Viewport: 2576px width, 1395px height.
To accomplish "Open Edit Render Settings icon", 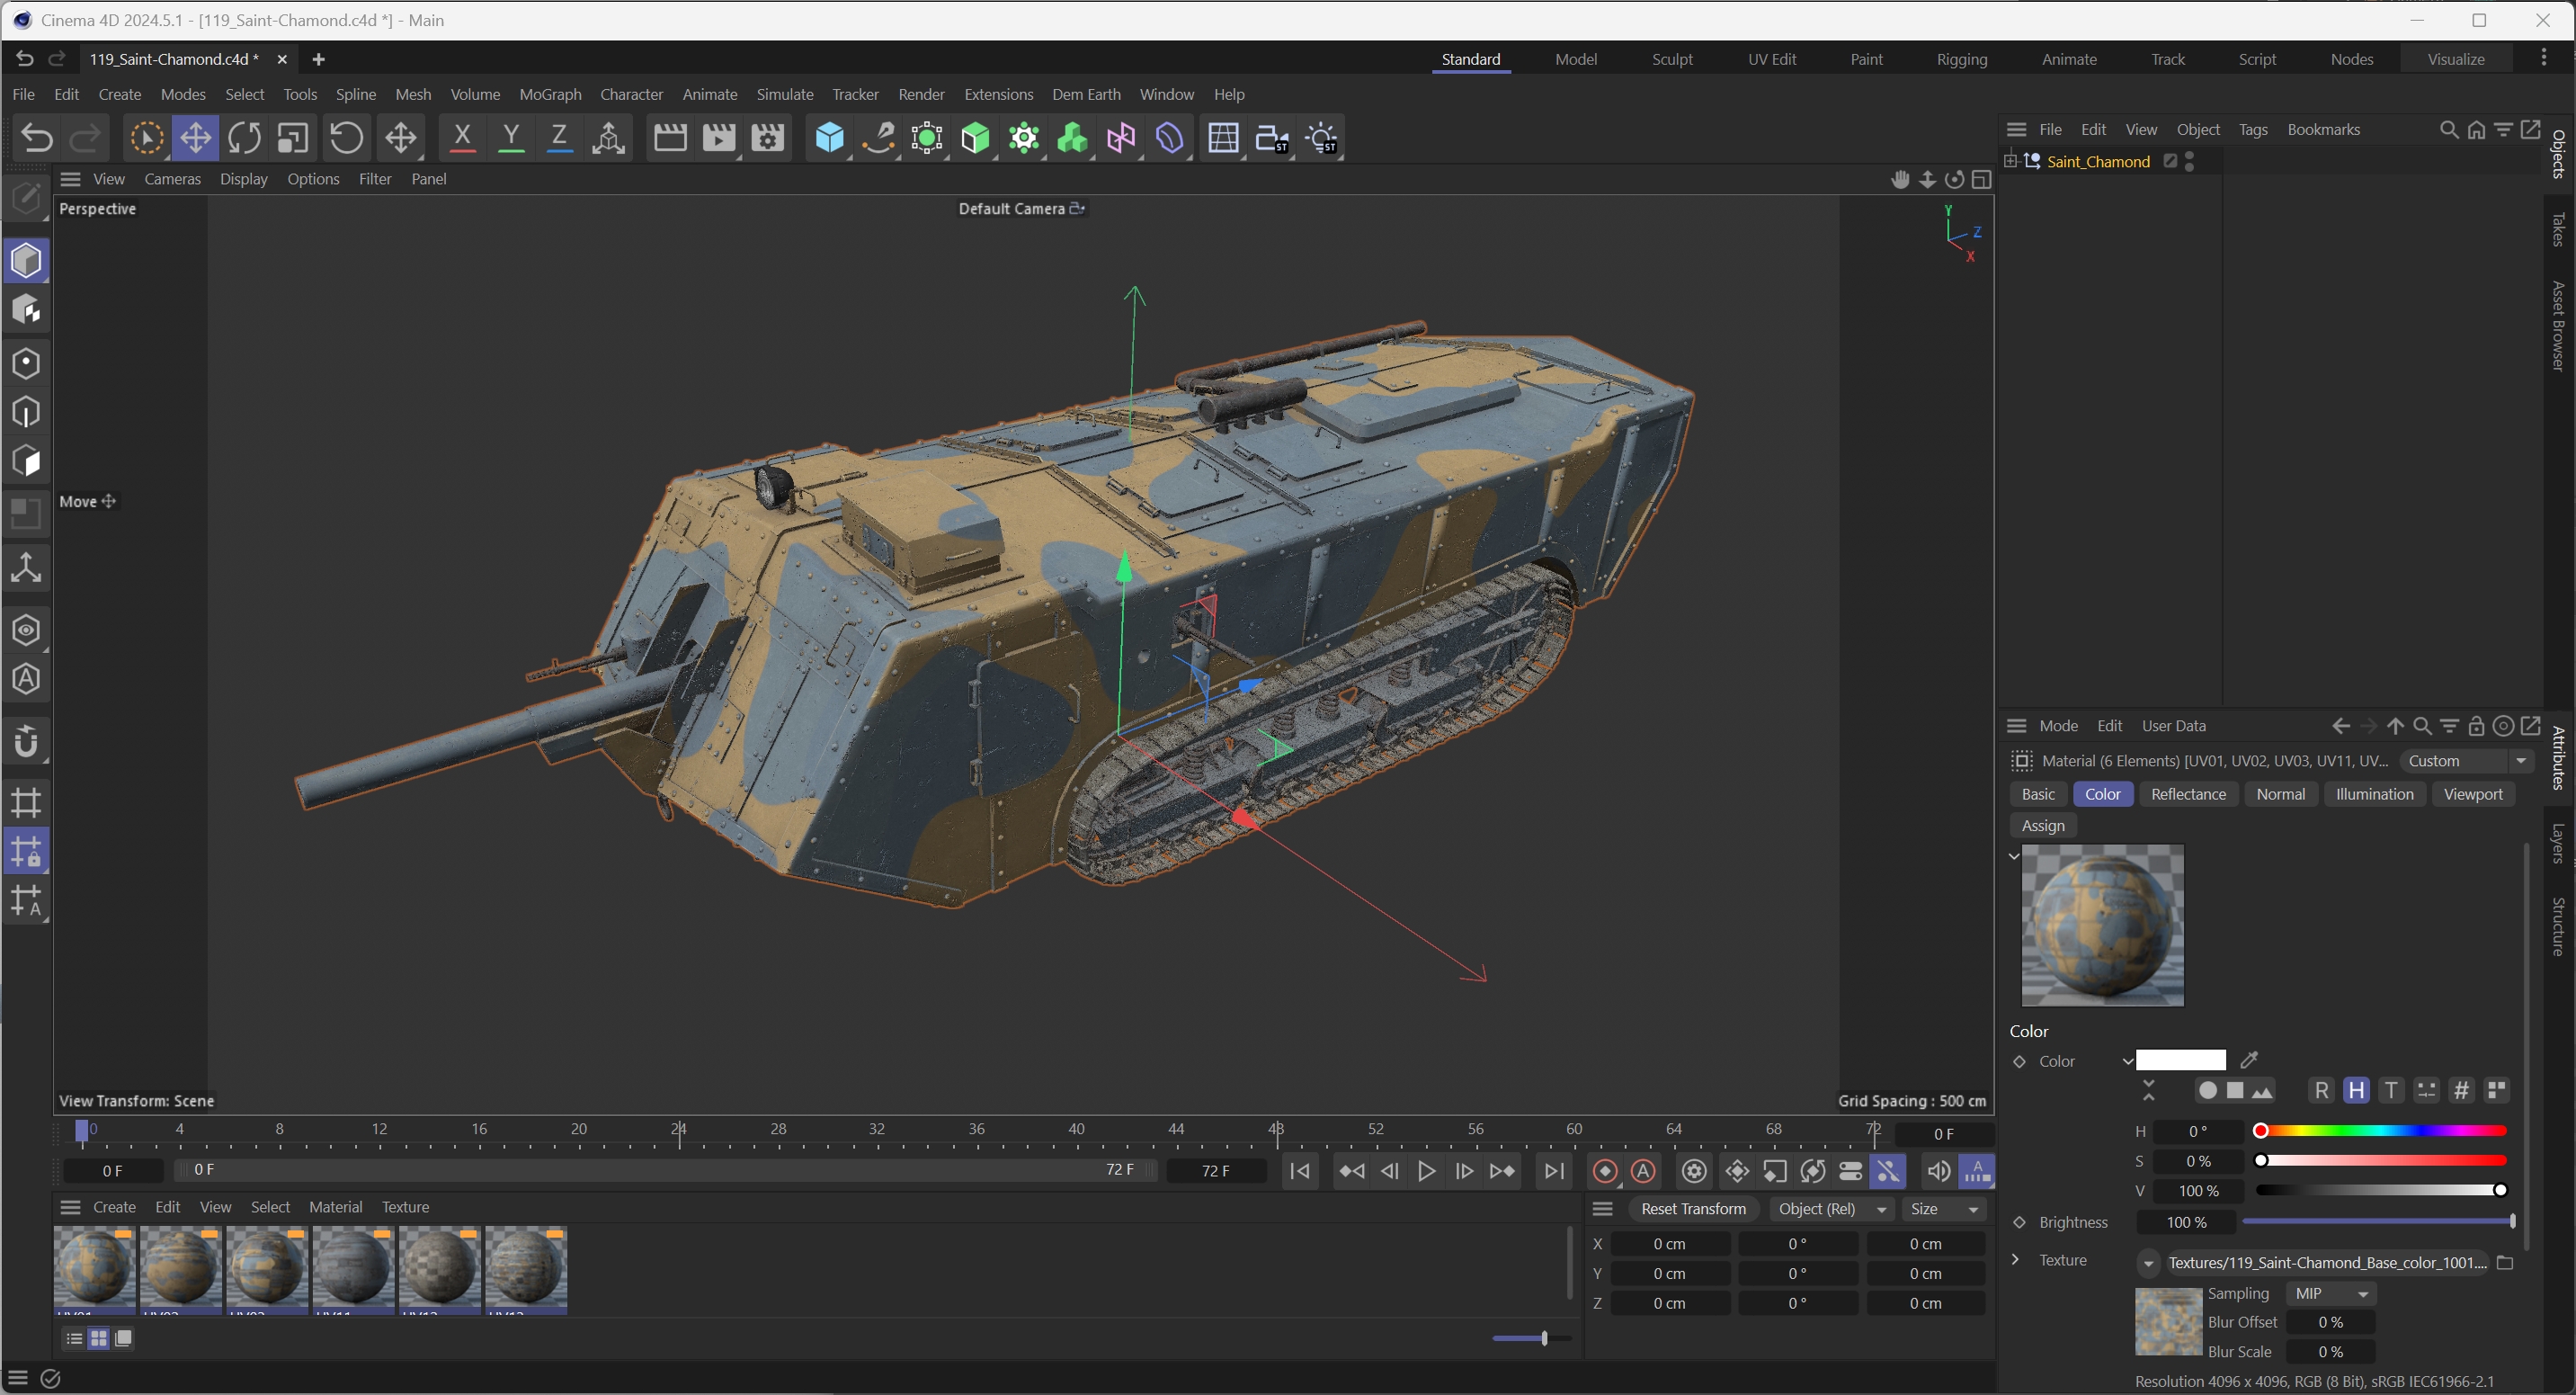I will click(x=767, y=138).
